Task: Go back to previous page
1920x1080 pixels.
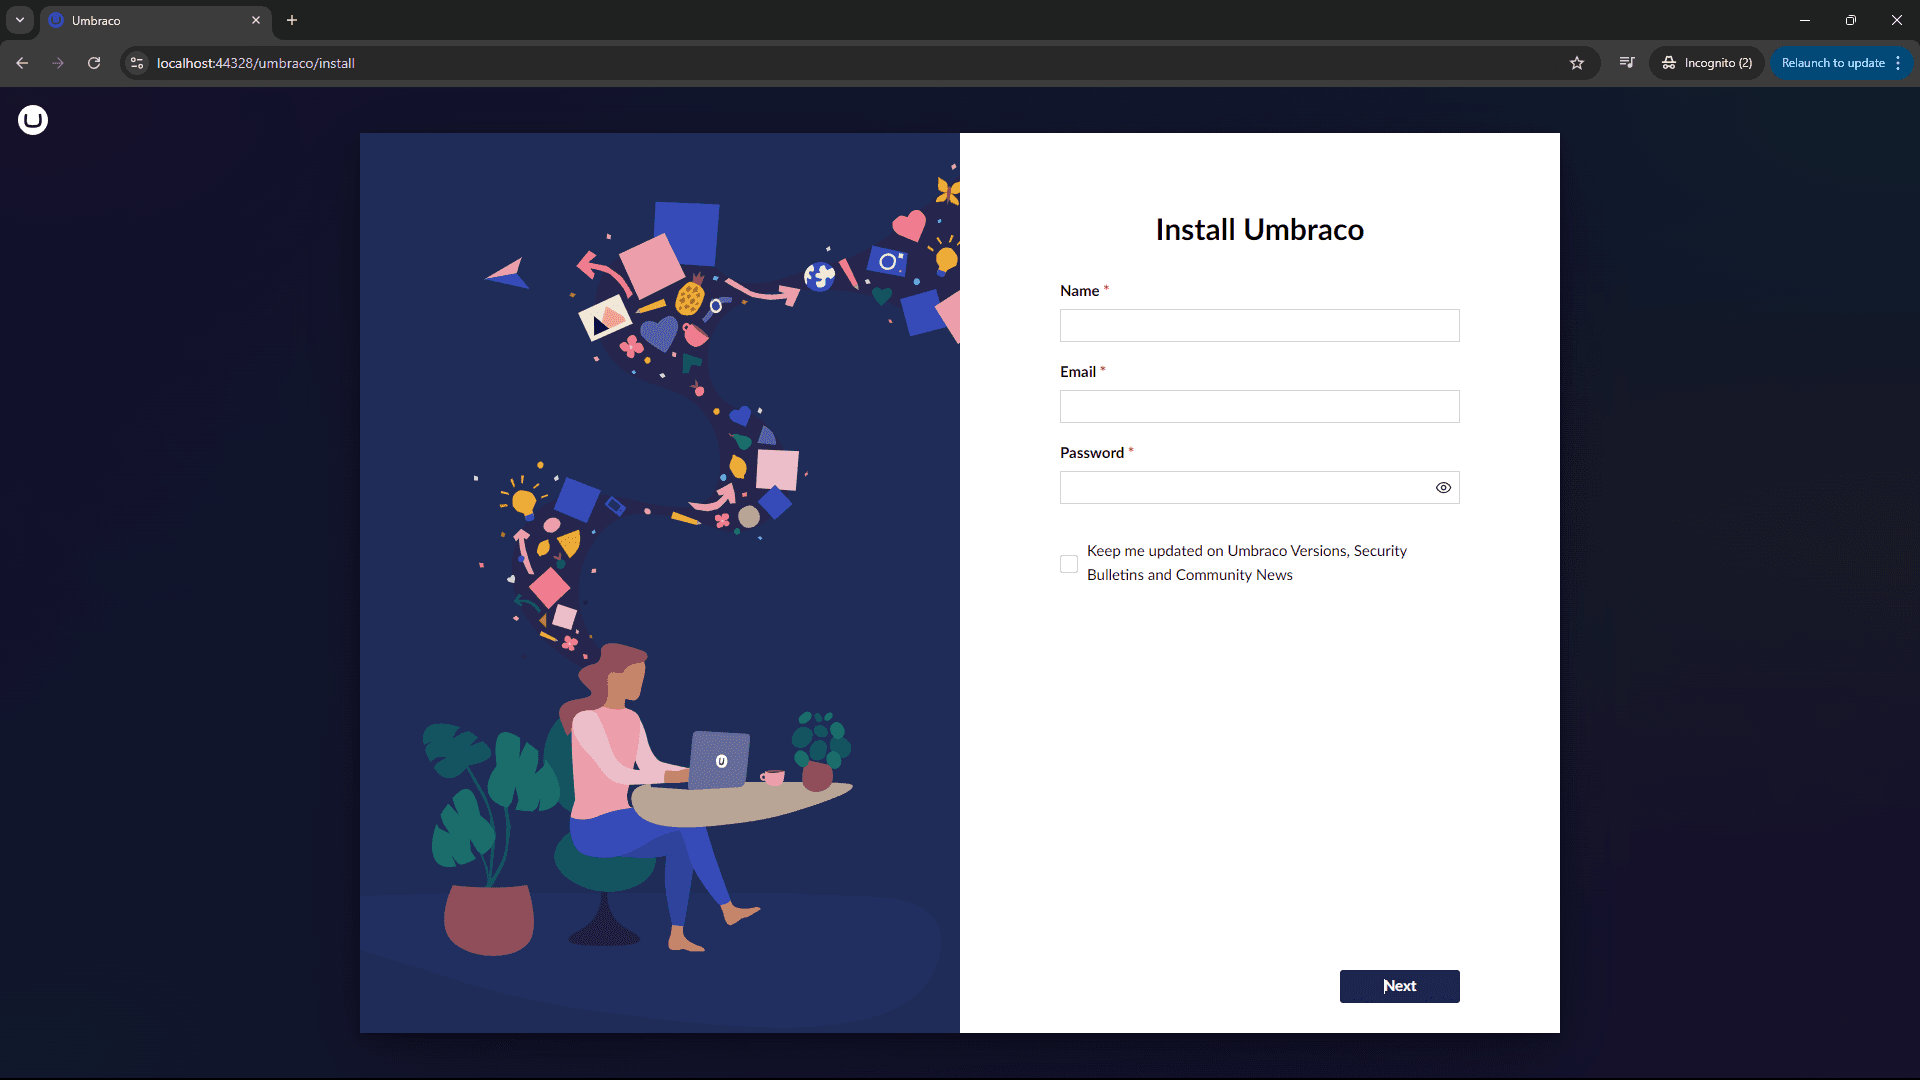Action: 22,63
